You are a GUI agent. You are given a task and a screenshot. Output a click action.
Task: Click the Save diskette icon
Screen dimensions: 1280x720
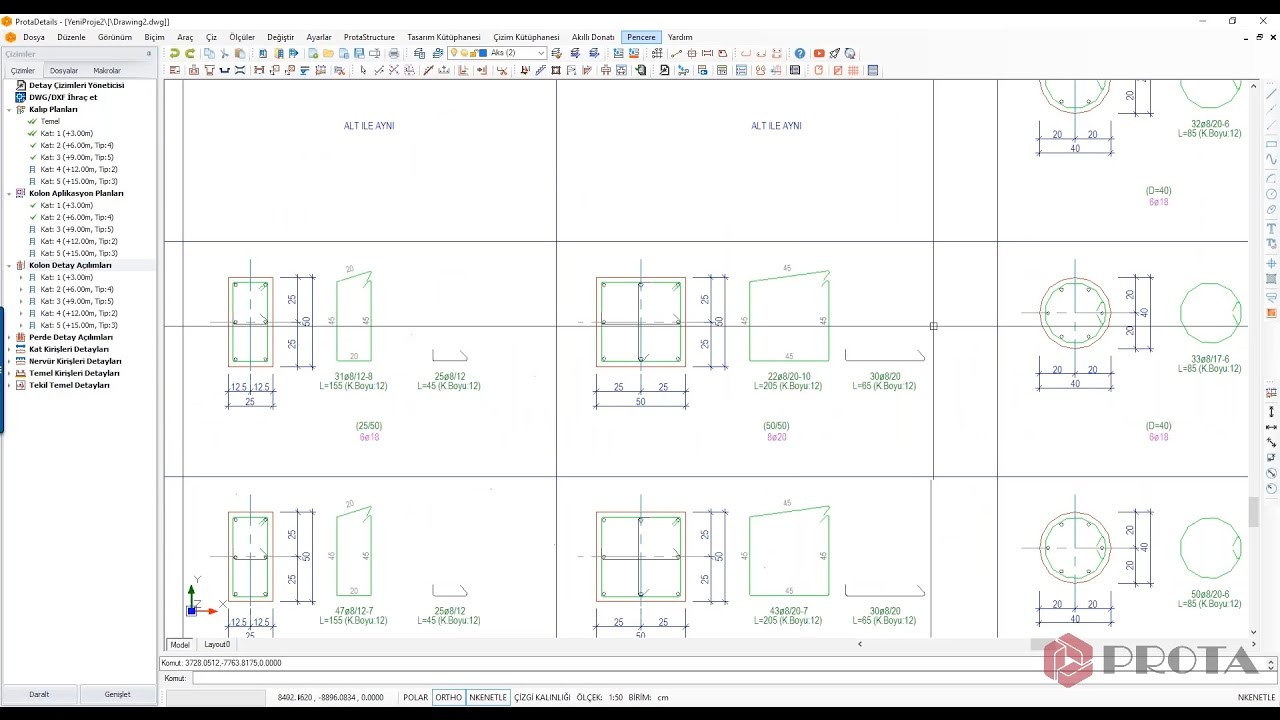[x=358, y=53]
